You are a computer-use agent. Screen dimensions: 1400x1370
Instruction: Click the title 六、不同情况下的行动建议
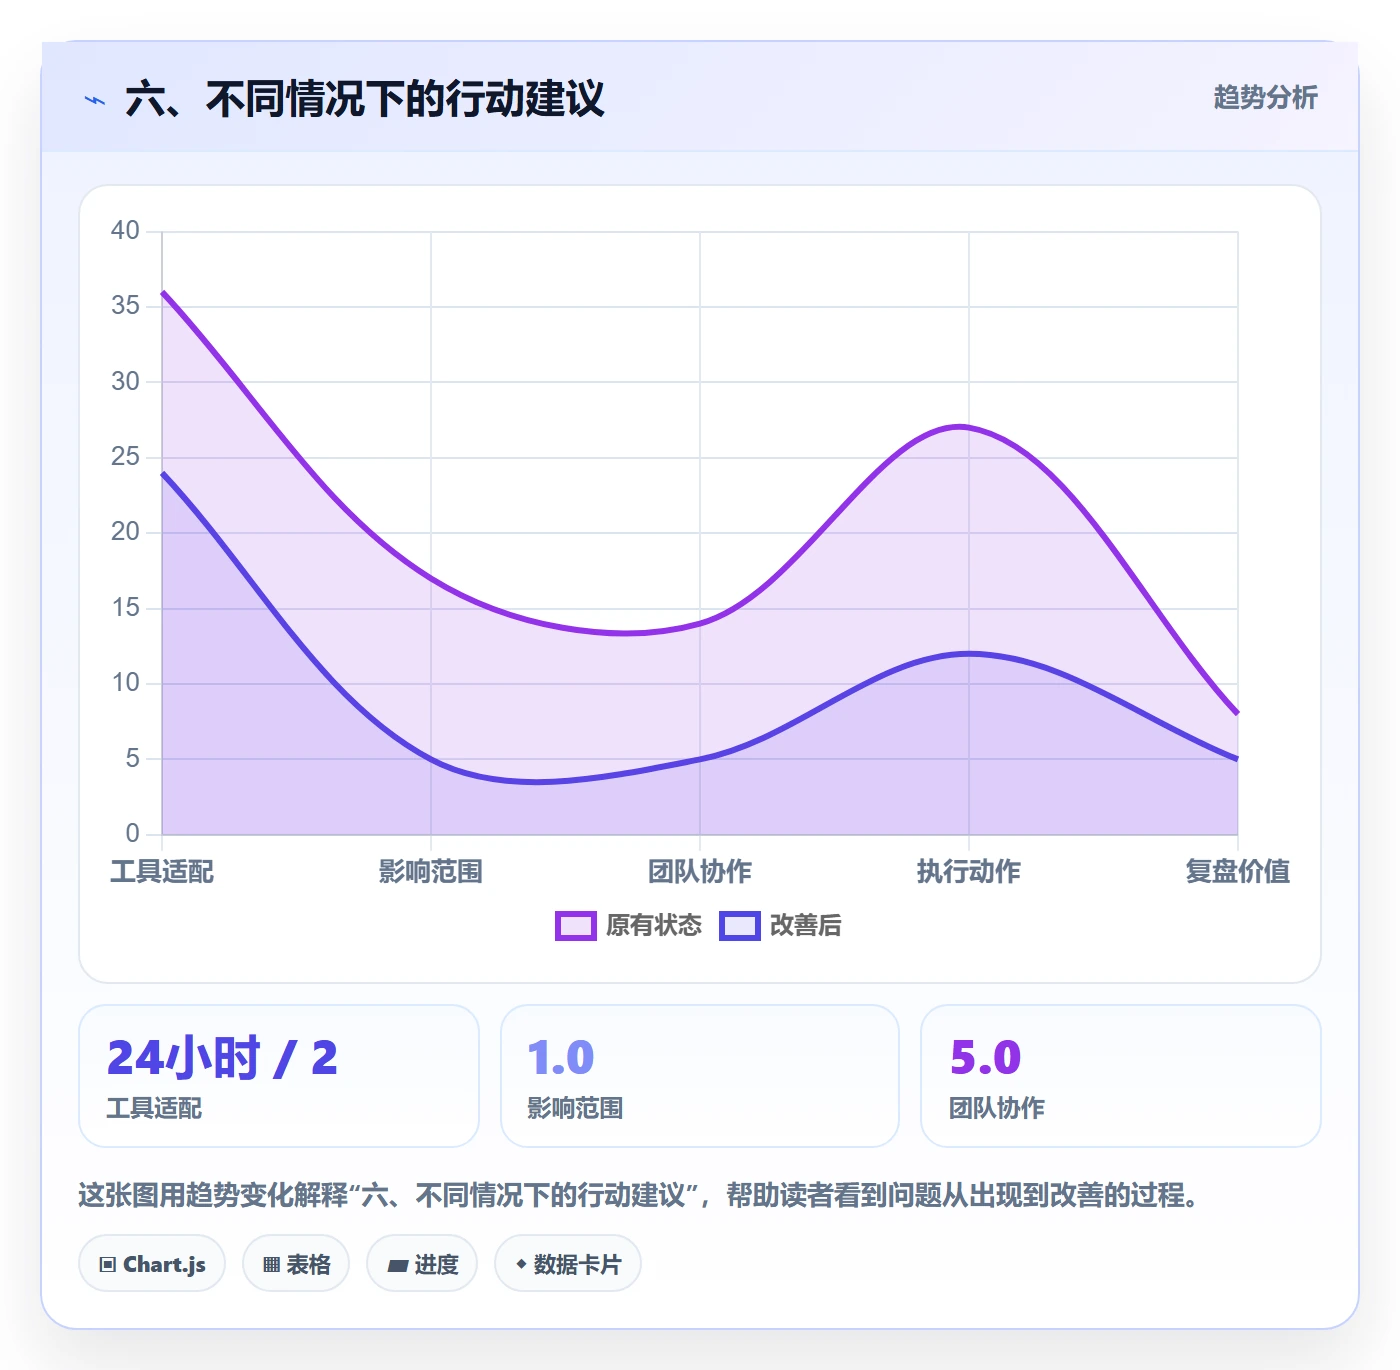[365, 99]
